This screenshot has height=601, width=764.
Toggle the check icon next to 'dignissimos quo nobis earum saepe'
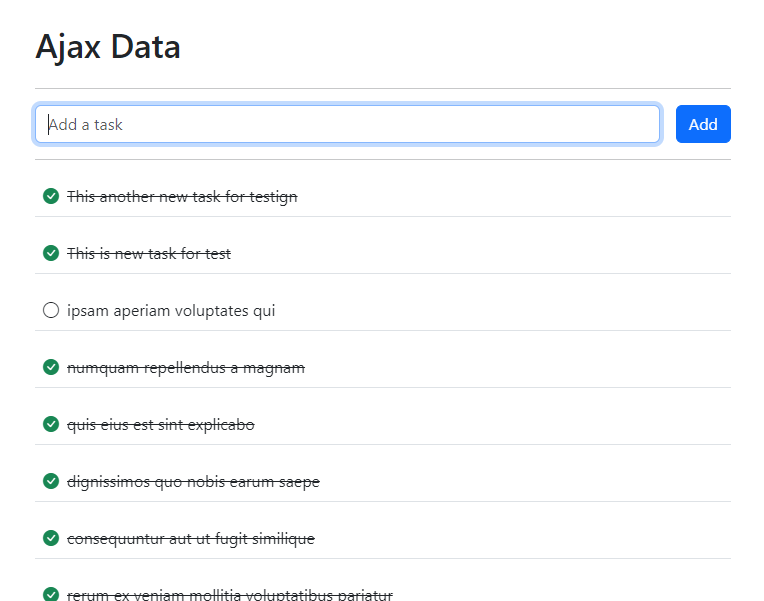pos(51,482)
